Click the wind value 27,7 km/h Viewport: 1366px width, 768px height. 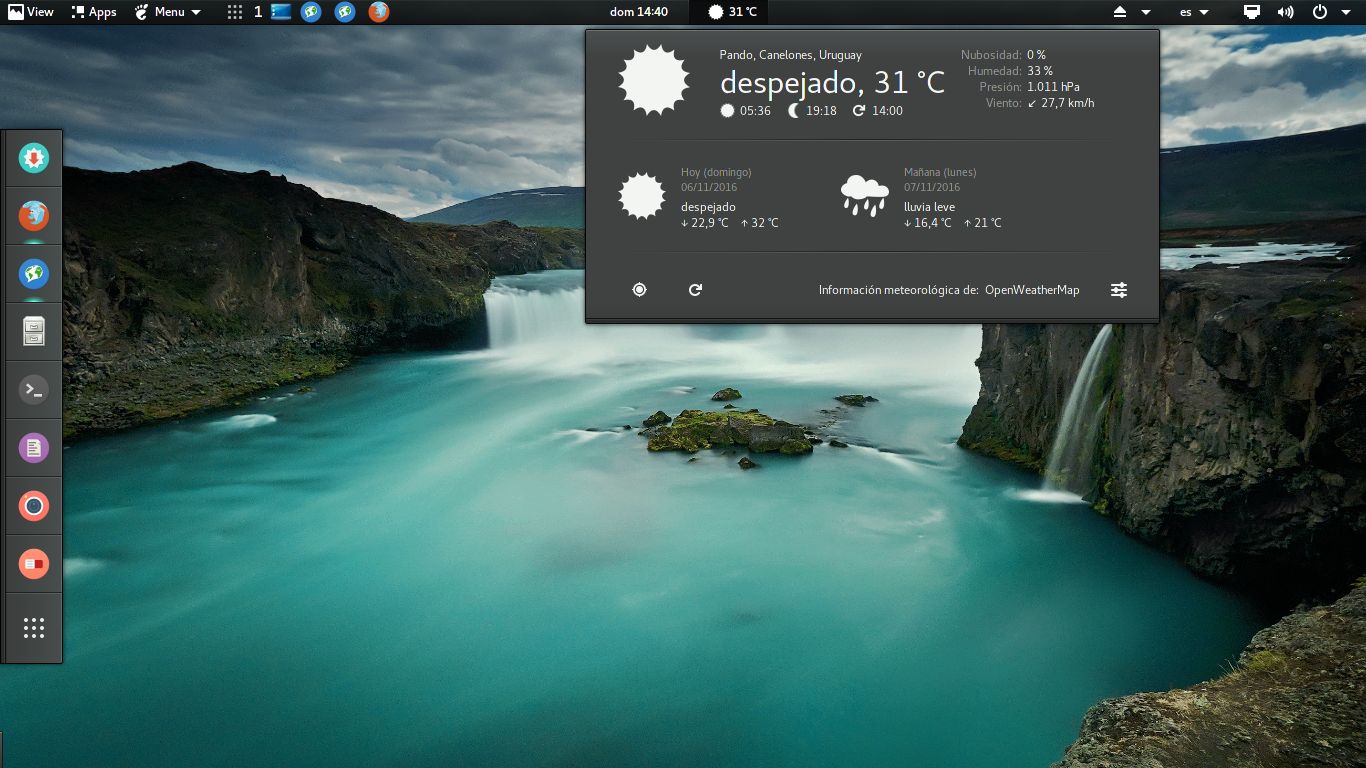[x=1068, y=103]
